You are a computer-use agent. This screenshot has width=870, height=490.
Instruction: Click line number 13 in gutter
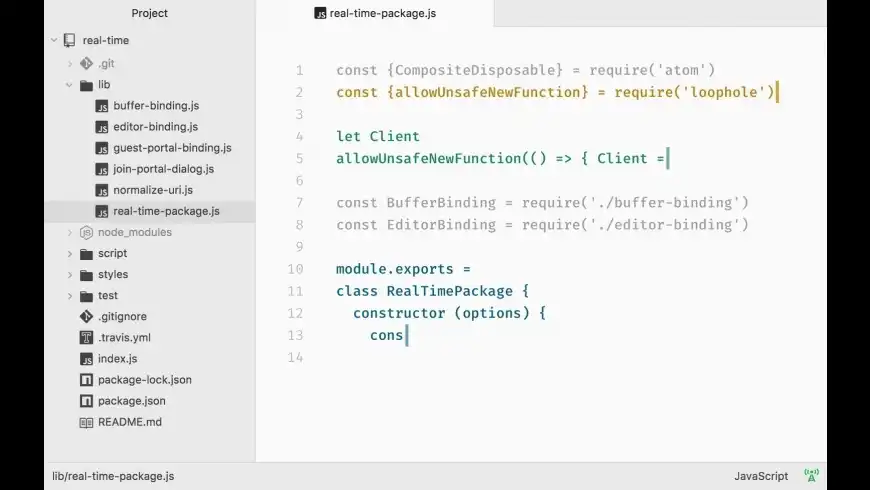(x=295, y=335)
